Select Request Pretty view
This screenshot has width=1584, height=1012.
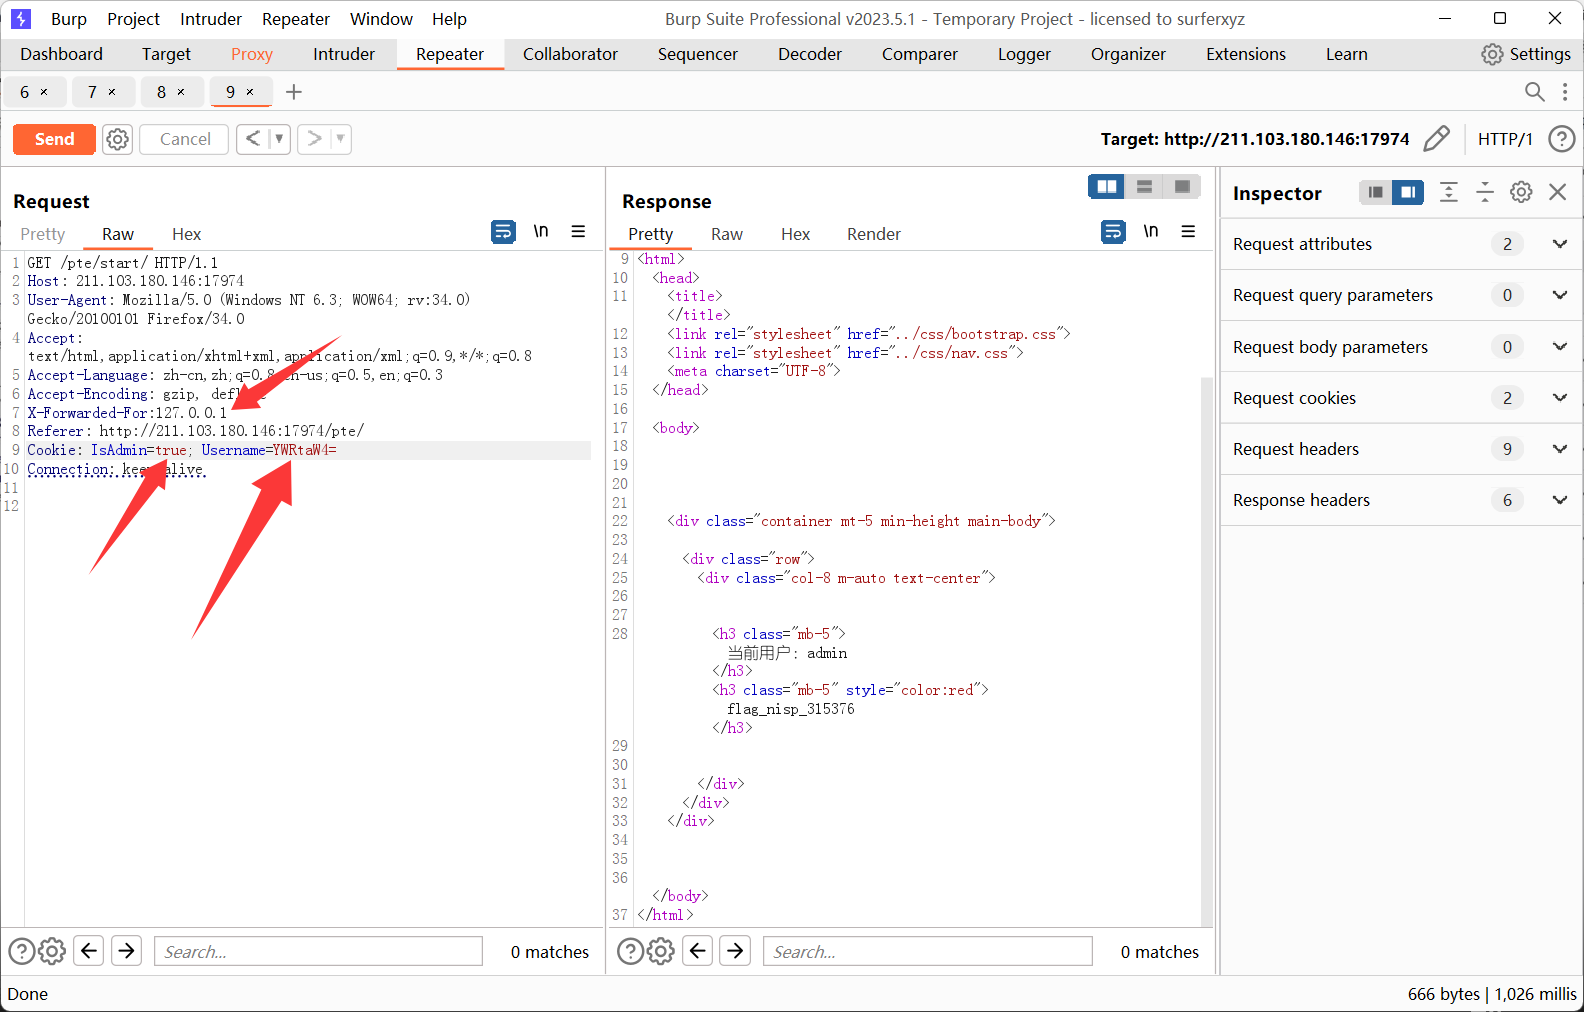(43, 234)
